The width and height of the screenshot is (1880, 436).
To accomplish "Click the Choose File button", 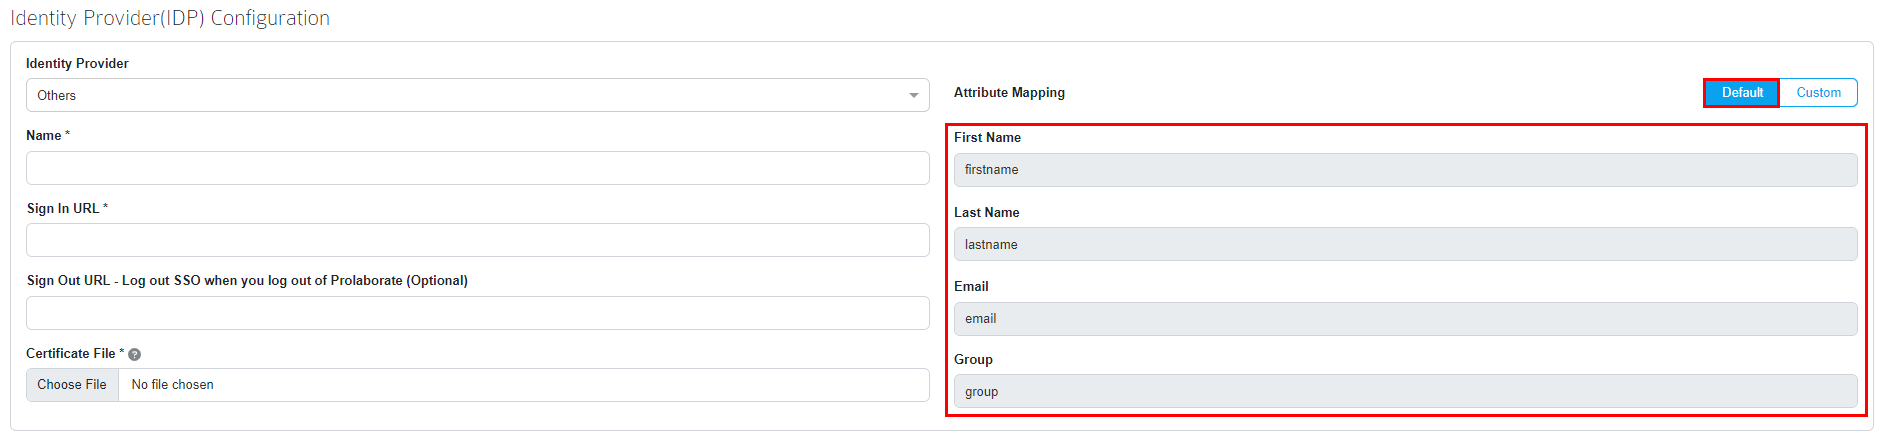I will click(72, 385).
